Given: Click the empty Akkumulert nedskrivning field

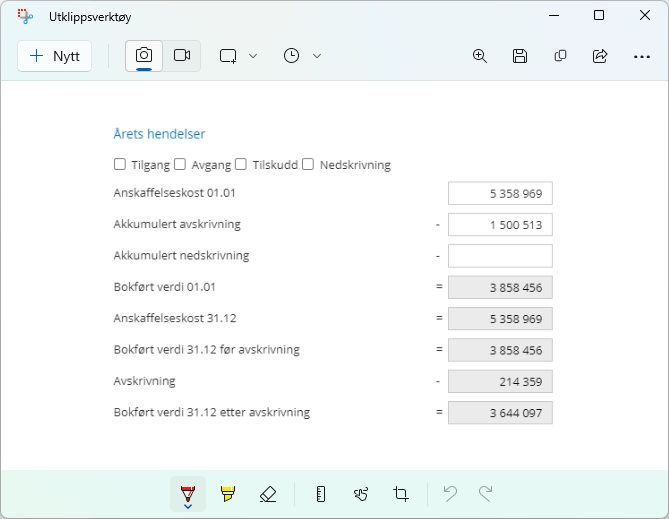Looking at the screenshot, I should (500, 256).
